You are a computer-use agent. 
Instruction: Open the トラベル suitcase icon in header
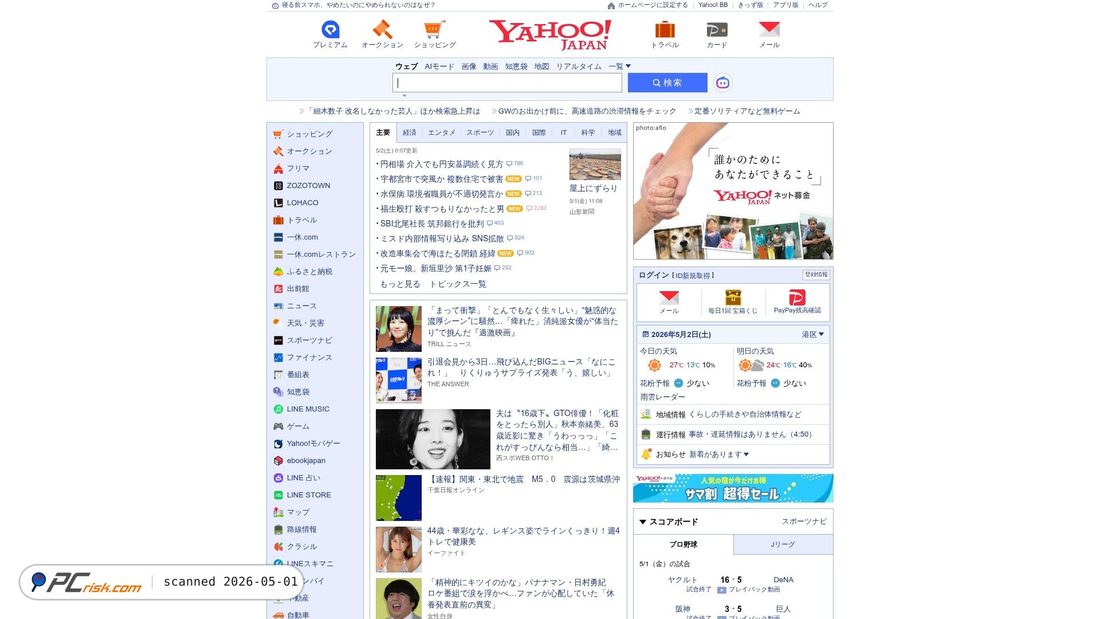pyautogui.click(x=664, y=29)
